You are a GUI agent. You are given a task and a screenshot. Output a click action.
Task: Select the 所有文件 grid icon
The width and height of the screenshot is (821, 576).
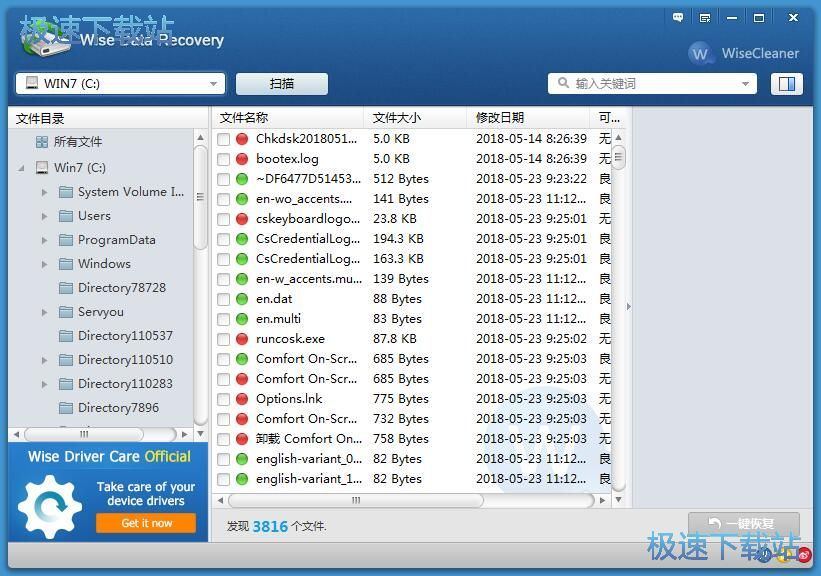[42, 142]
